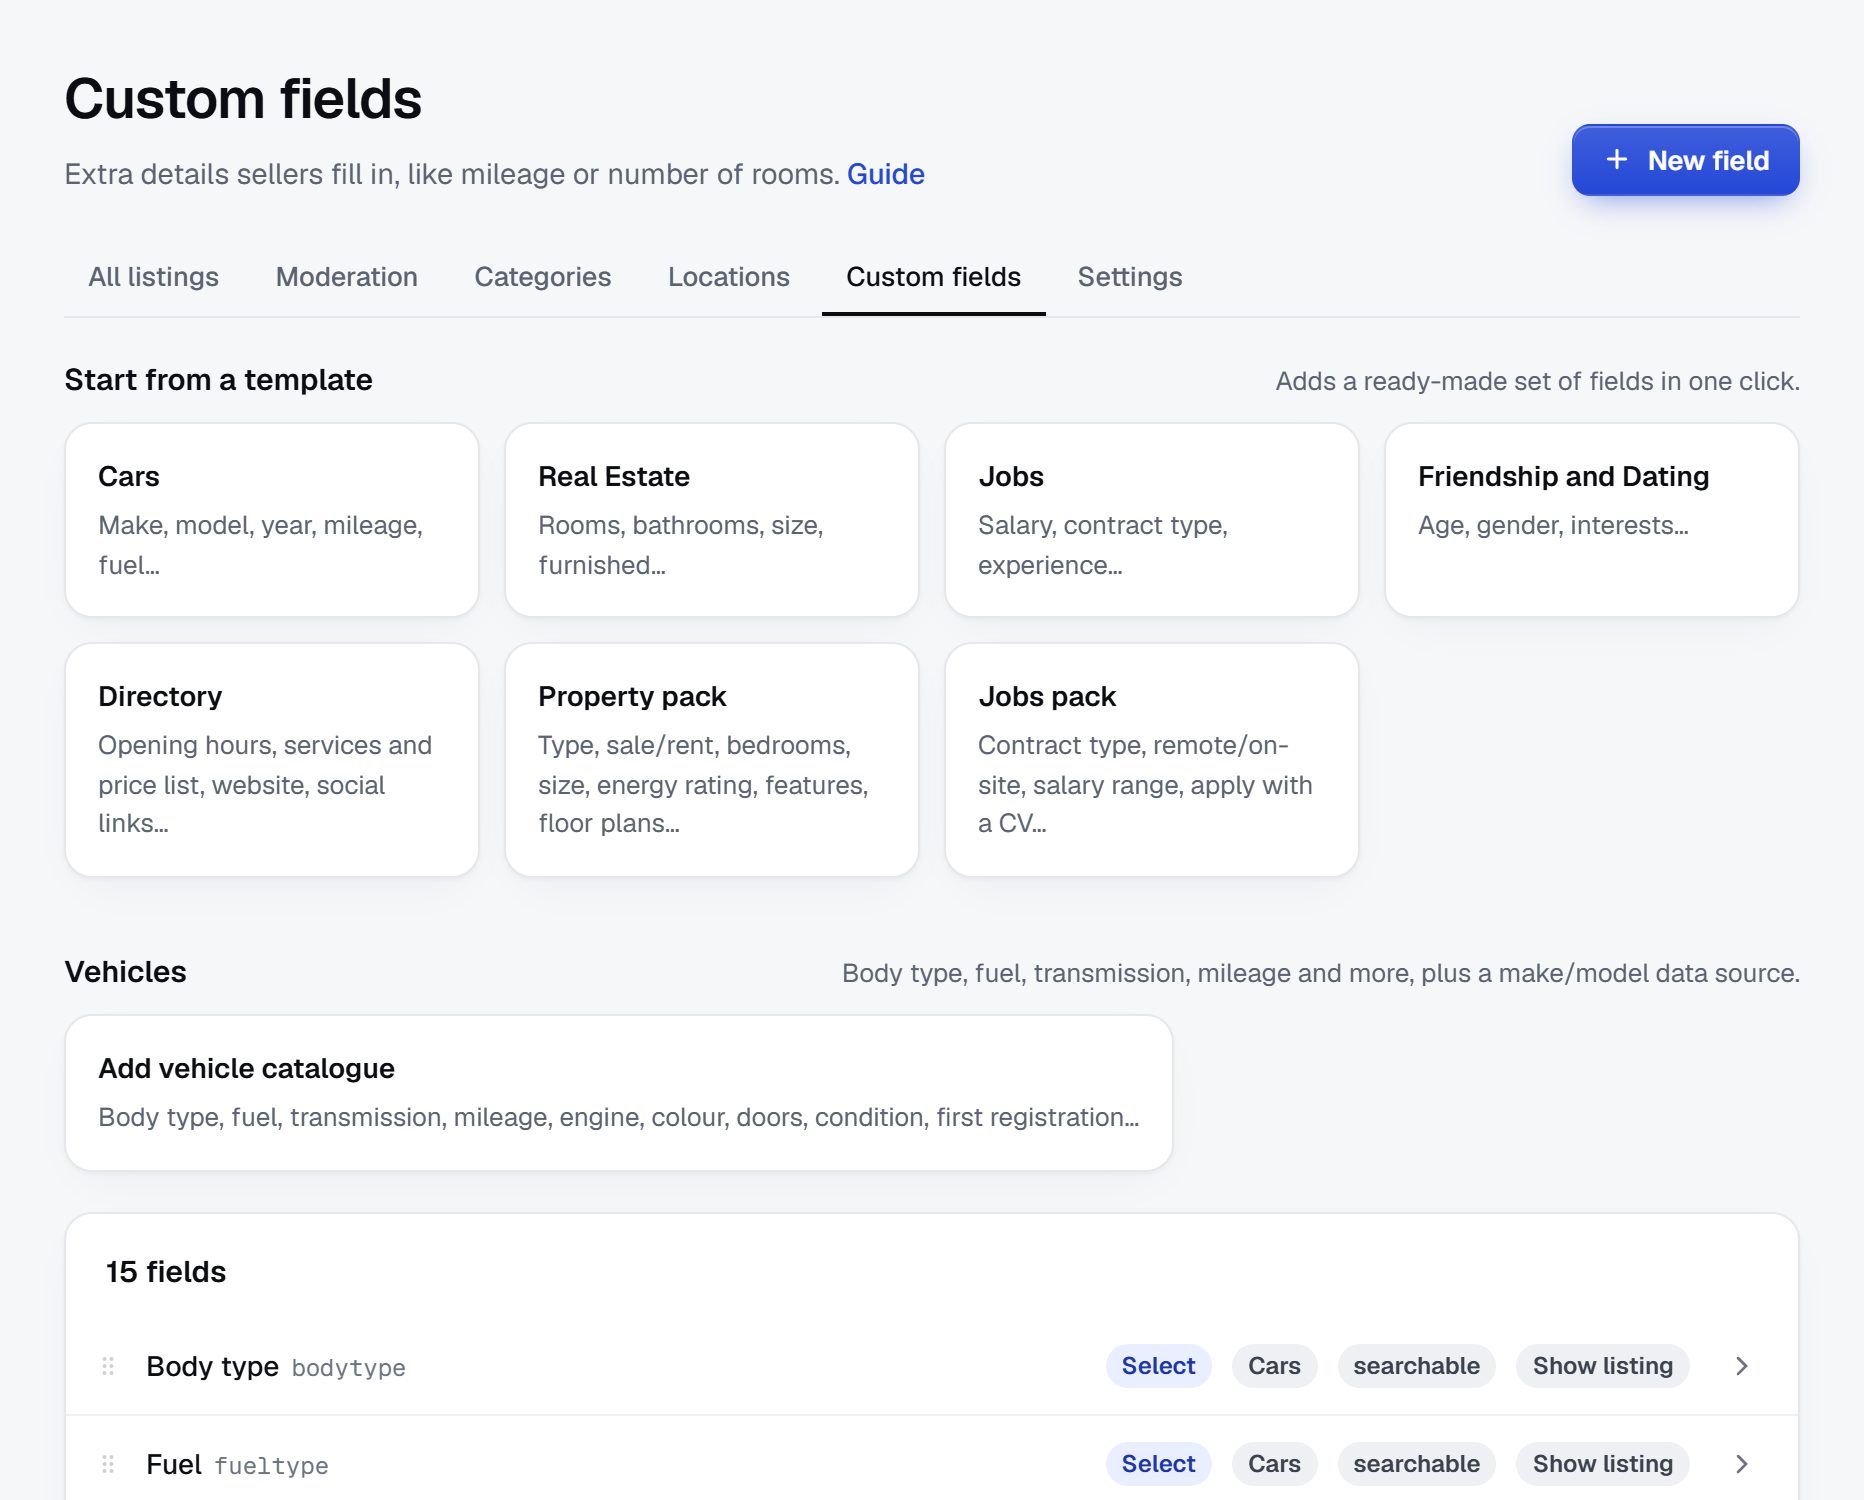Select the Custom fields tab
The width and height of the screenshot is (1864, 1500).
pos(933,277)
